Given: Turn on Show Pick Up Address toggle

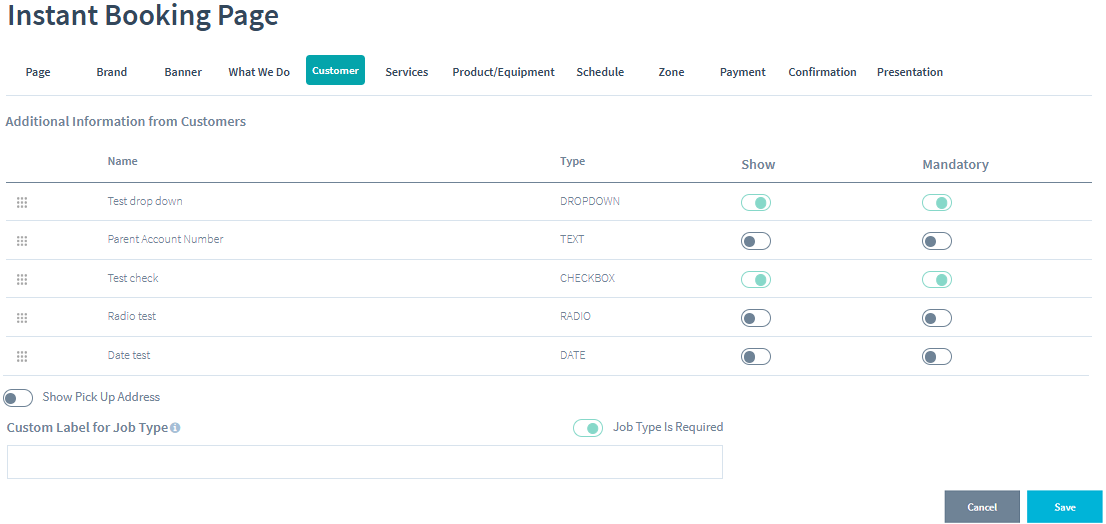Looking at the screenshot, I should point(18,398).
